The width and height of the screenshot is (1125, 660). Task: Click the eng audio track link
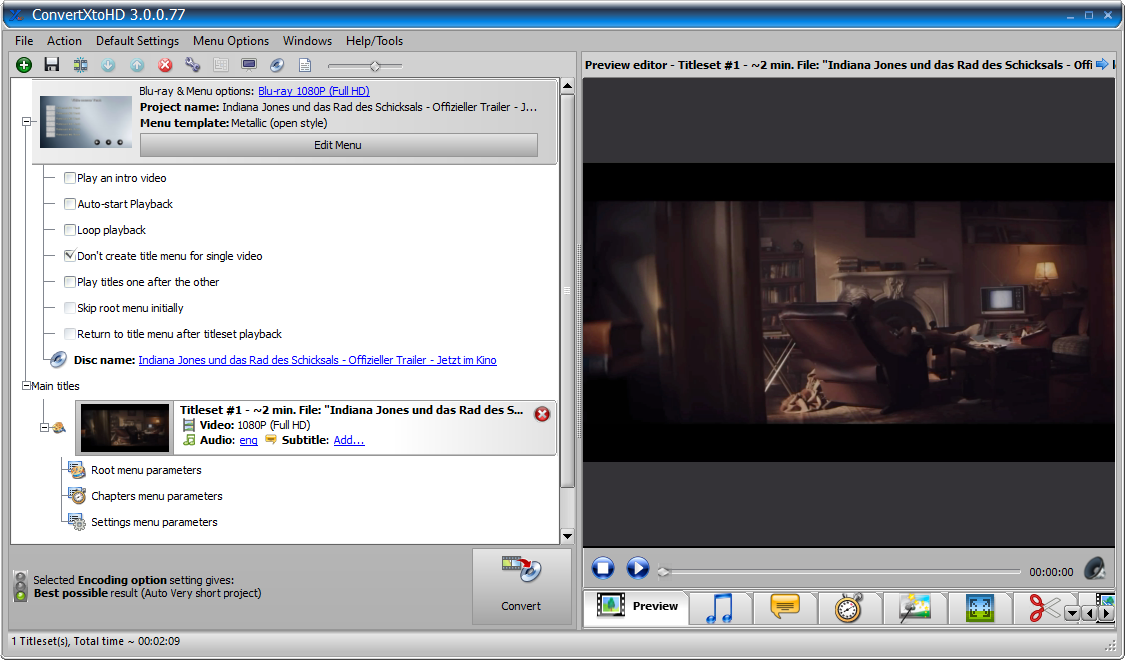(x=248, y=440)
